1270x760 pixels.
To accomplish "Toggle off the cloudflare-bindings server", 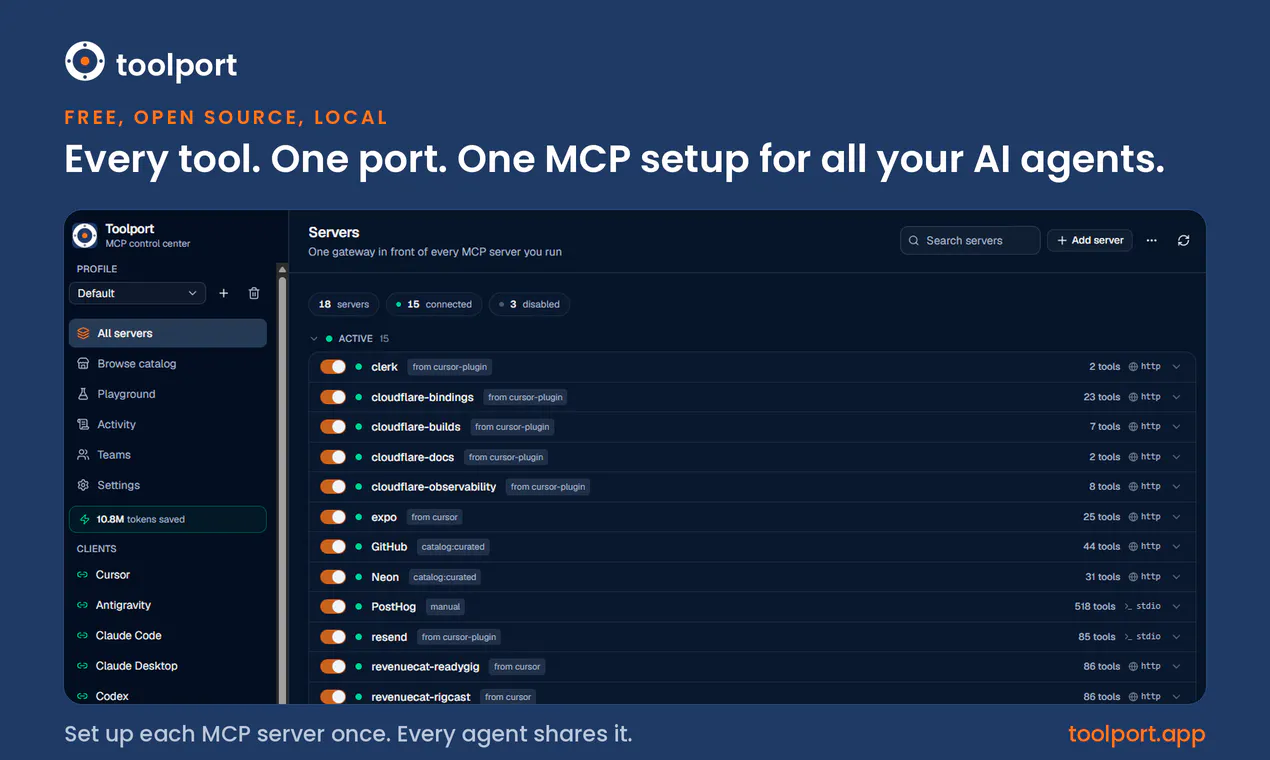I will click(x=333, y=397).
